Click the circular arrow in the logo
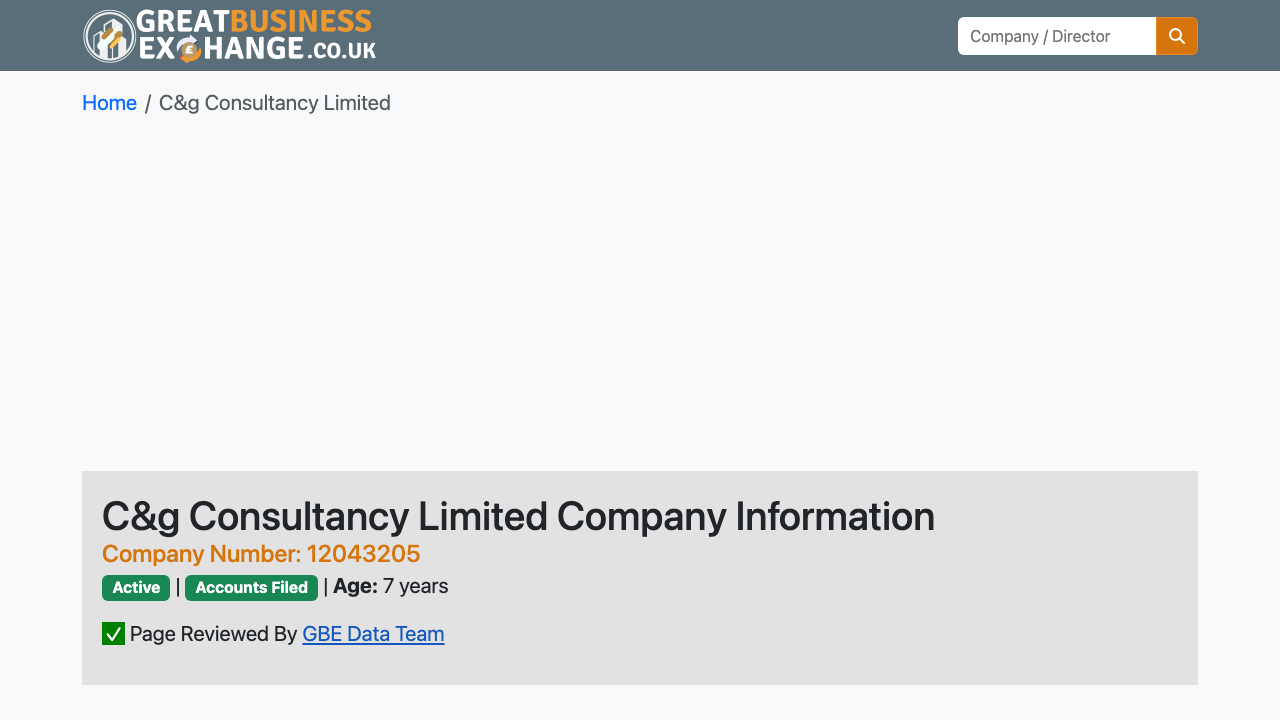The image size is (1280, 720). coord(188,48)
